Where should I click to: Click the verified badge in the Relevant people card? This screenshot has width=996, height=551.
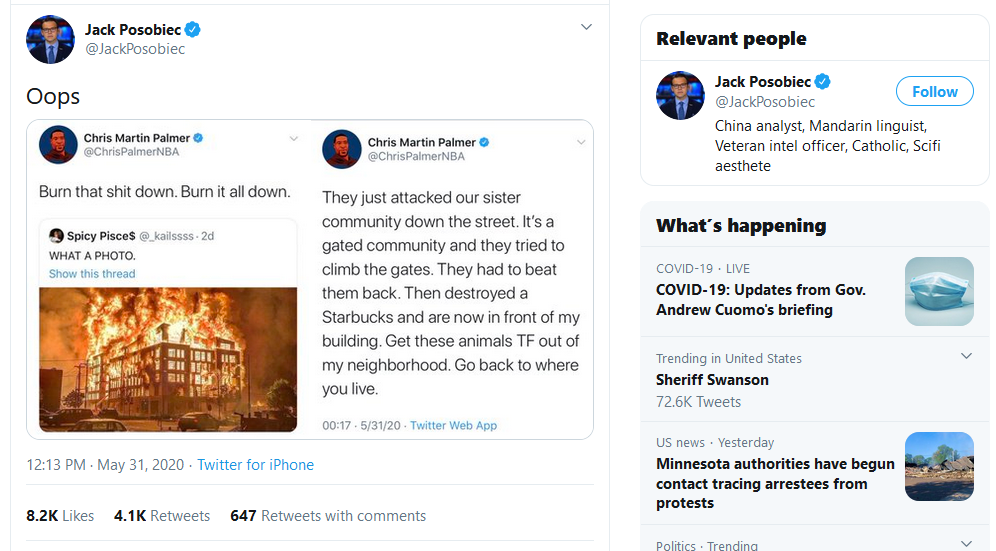(823, 81)
